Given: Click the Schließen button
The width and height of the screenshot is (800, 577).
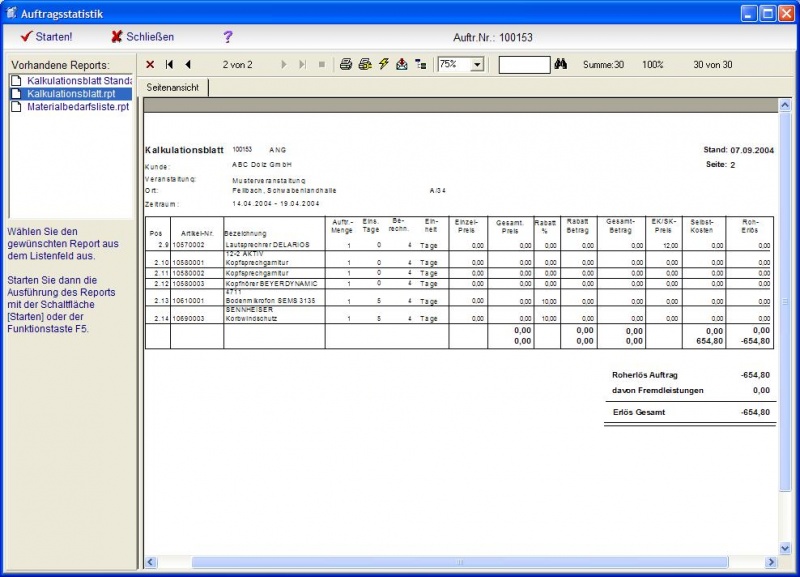Looking at the screenshot, I should 142,37.
